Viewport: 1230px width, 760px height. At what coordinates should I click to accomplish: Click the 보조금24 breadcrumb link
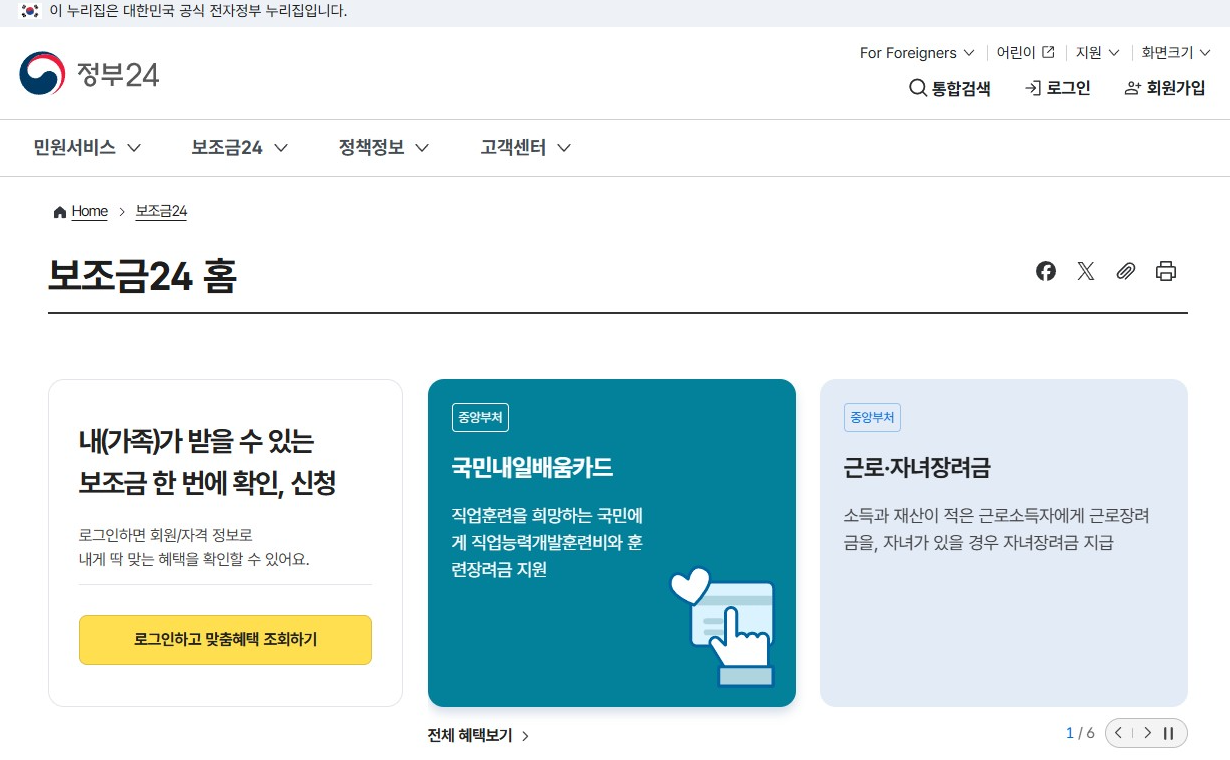coord(161,211)
